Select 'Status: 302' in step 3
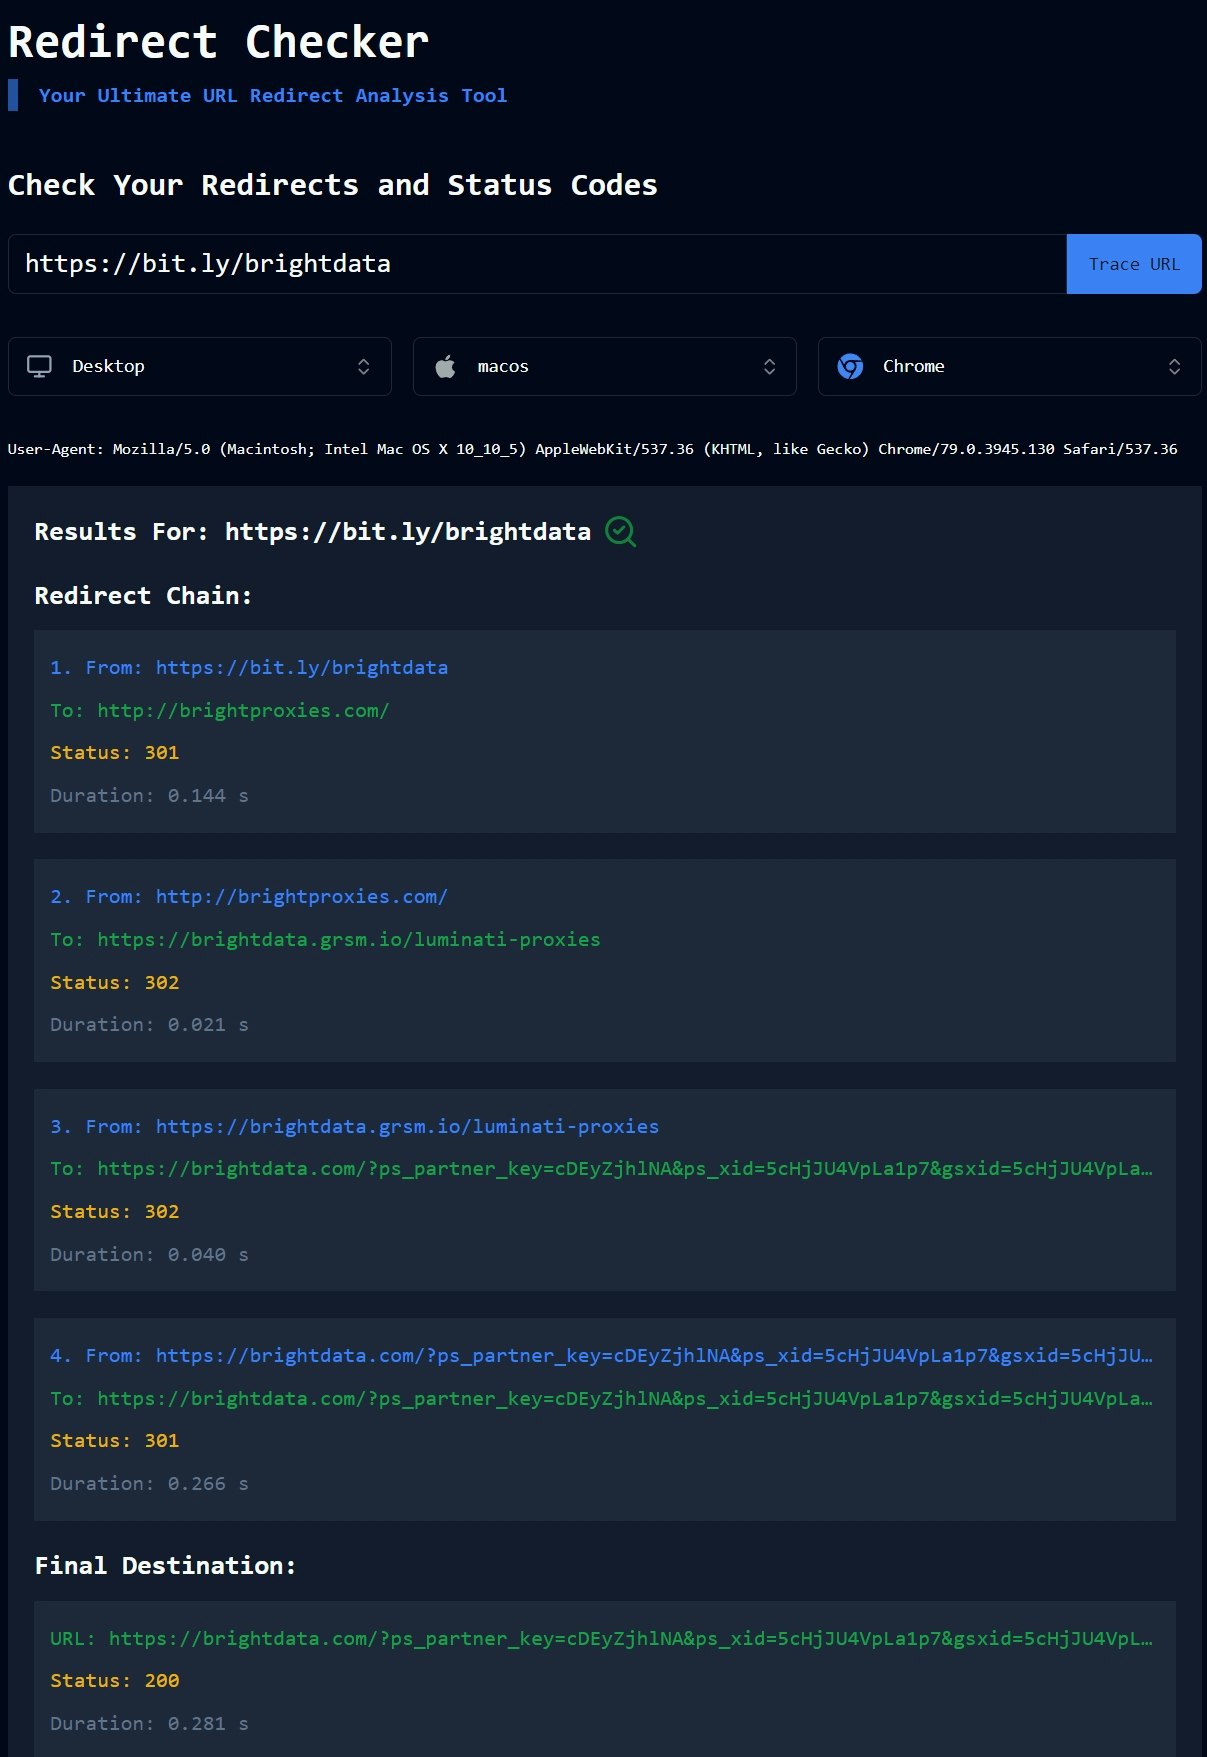 click(115, 1211)
